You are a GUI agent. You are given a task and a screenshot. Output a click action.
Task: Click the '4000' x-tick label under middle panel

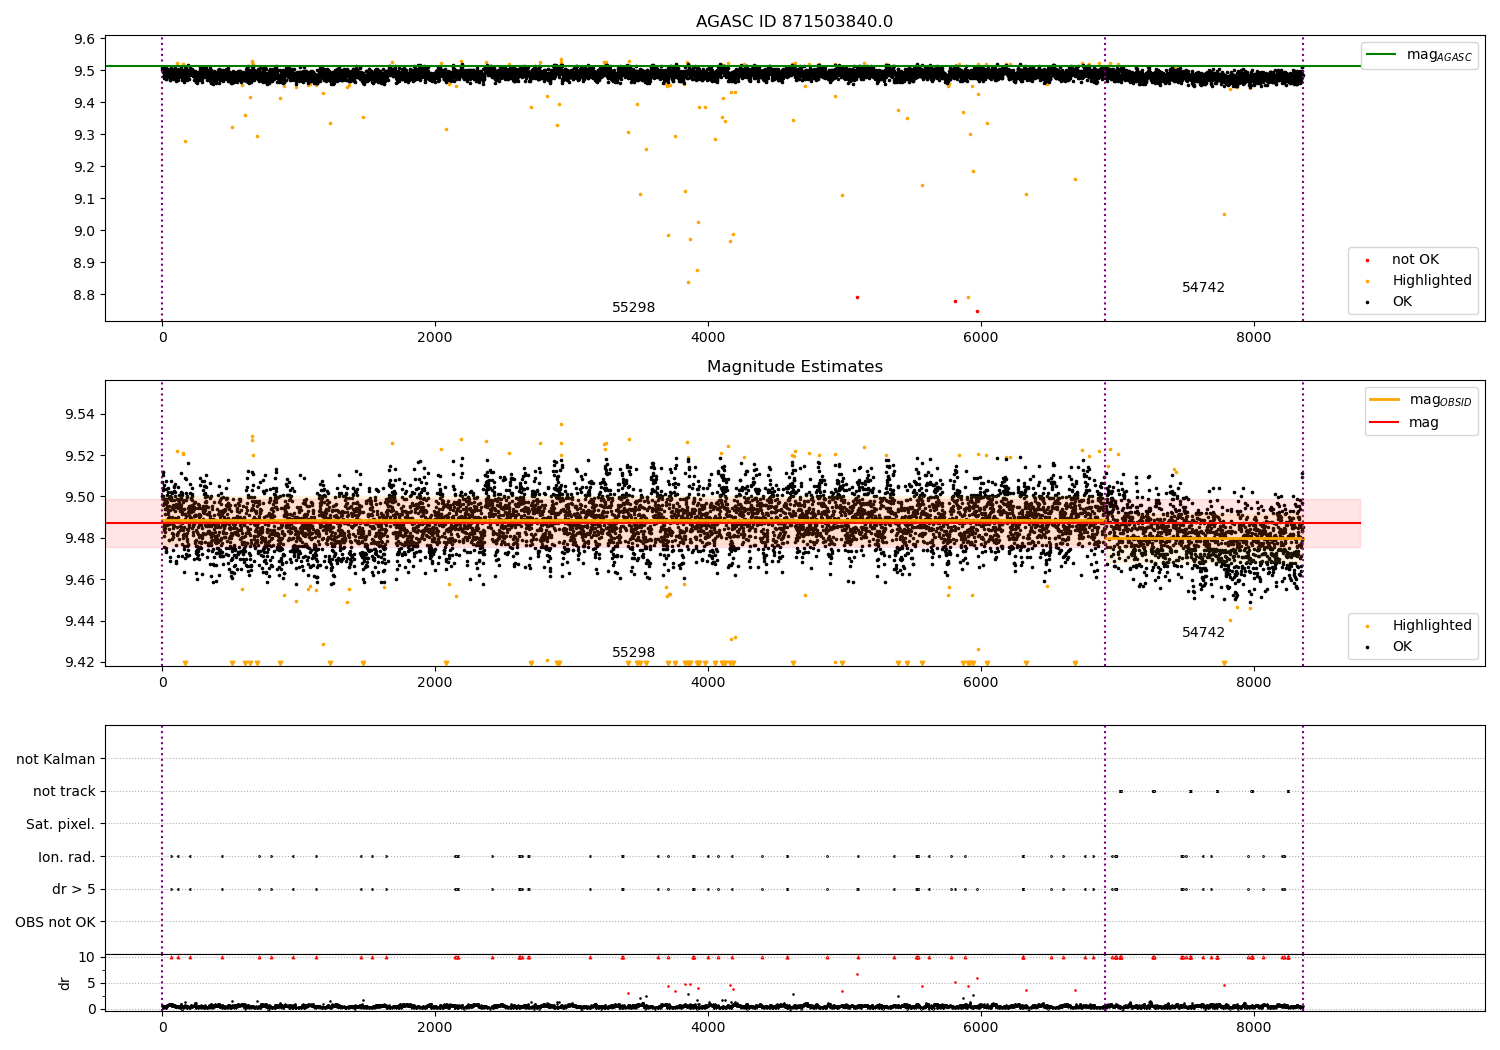pyautogui.click(x=708, y=683)
